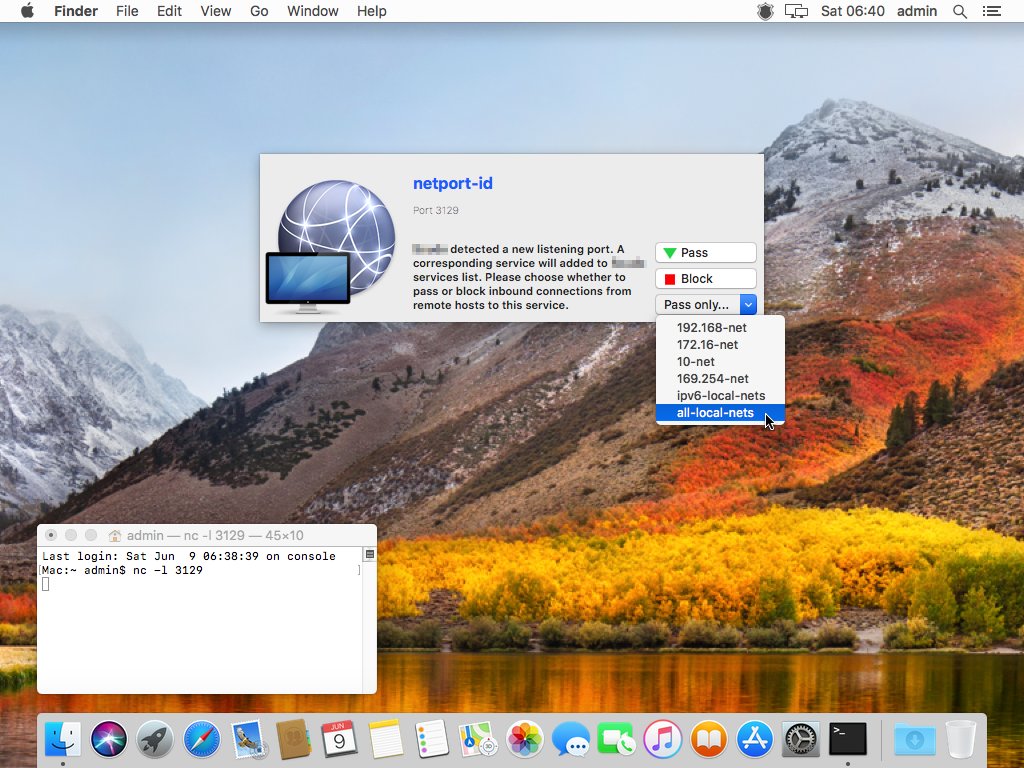Launch Safari compass icon
This screenshot has width=1024, height=768.
click(202, 739)
